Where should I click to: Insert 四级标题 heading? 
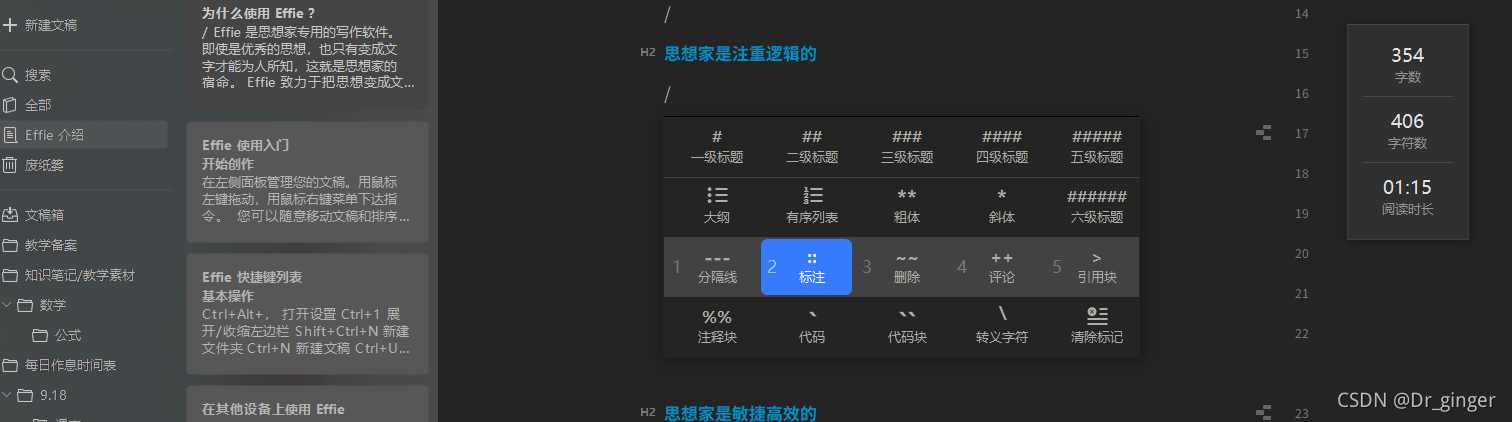(x=1002, y=147)
